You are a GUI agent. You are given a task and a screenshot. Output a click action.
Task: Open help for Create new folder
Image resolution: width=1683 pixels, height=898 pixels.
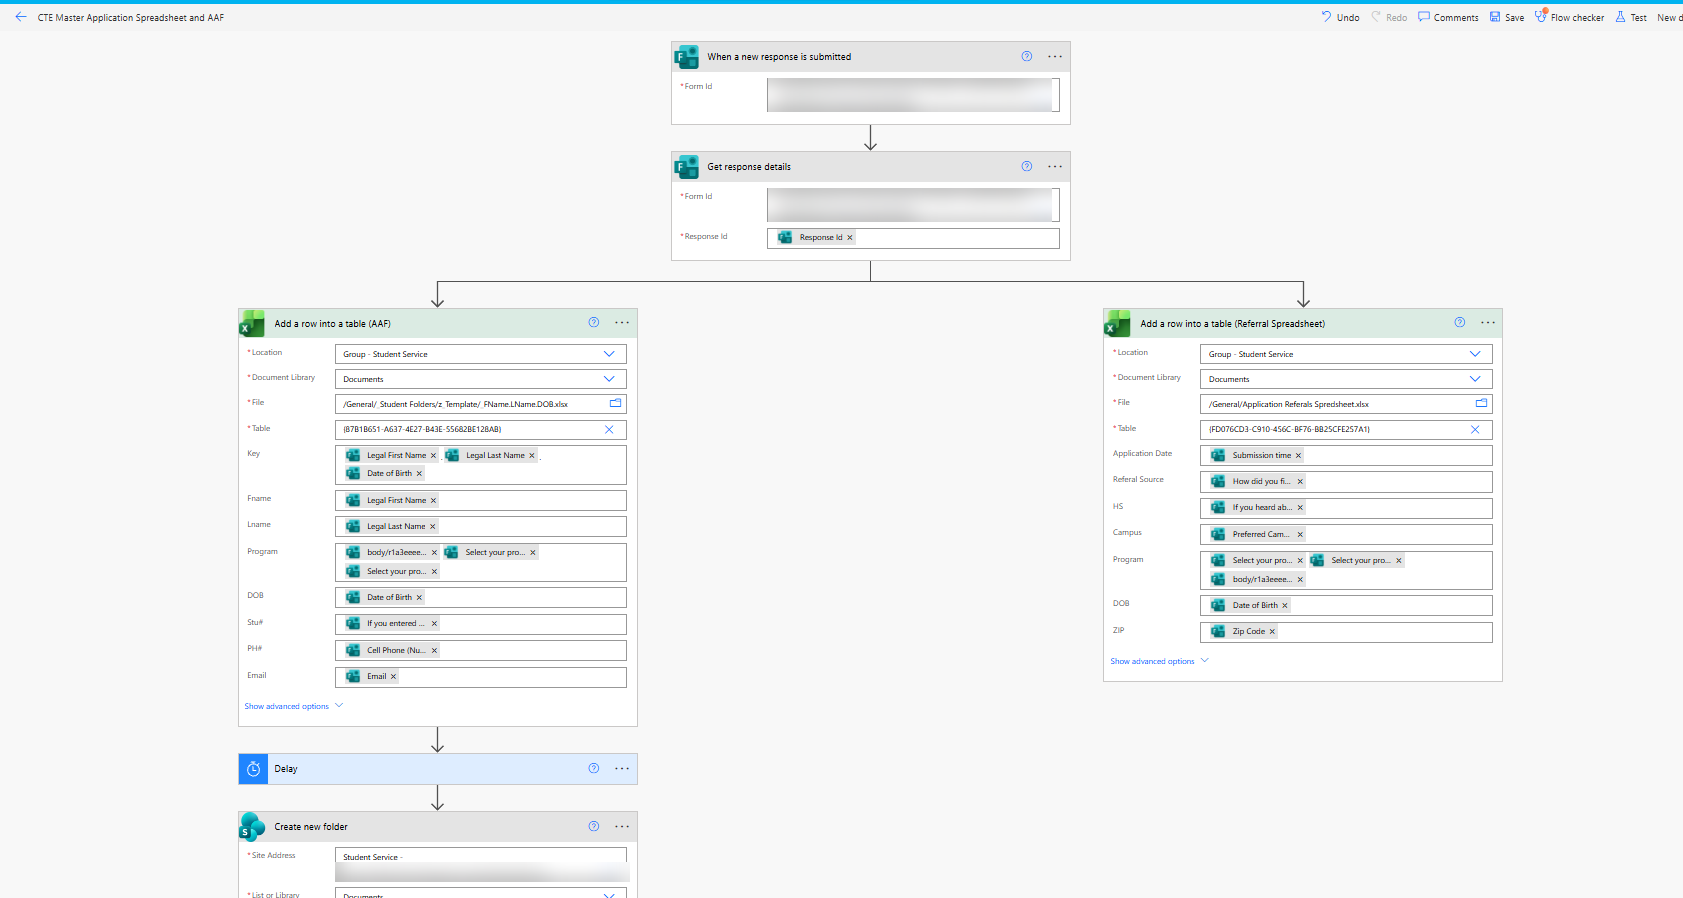593,826
